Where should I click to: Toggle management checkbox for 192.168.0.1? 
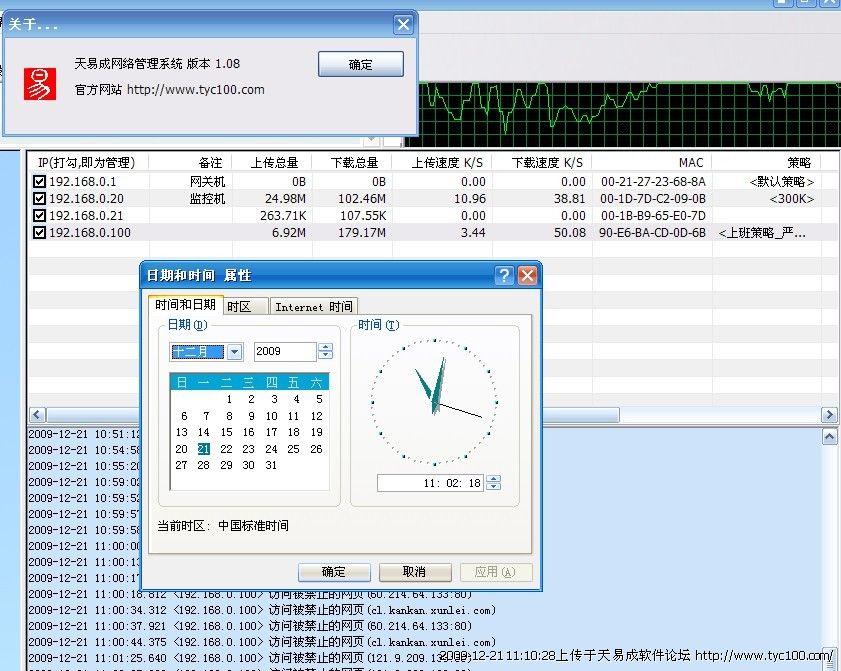(x=39, y=181)
